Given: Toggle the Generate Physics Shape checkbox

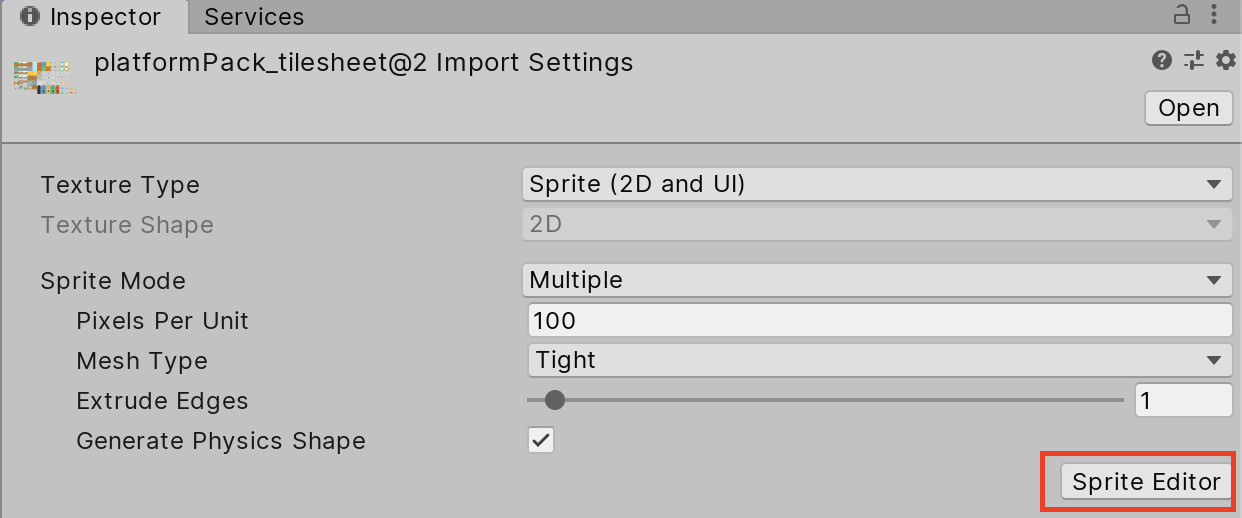Looking at the screenshot, I should 541,440.
